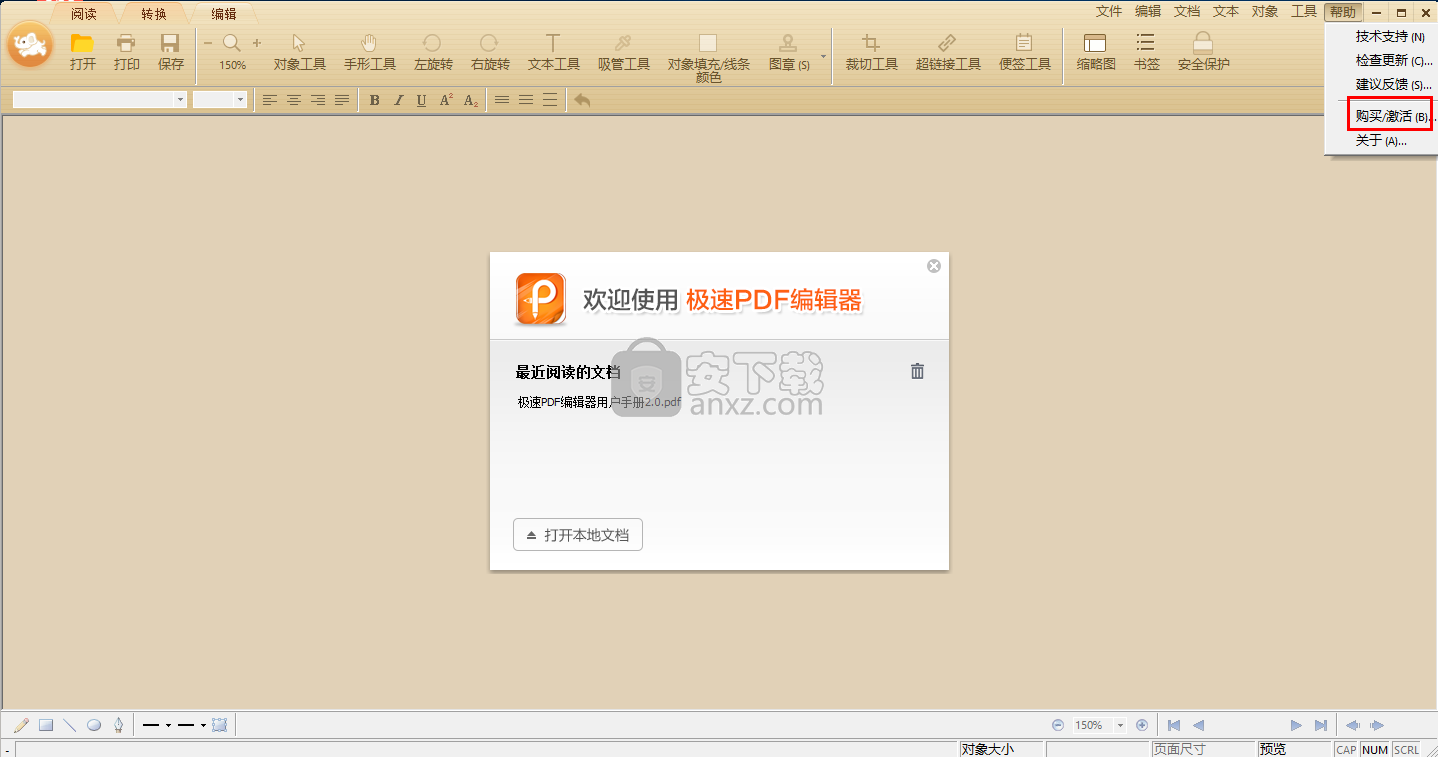Go to last page

[x=1321, y=725]
